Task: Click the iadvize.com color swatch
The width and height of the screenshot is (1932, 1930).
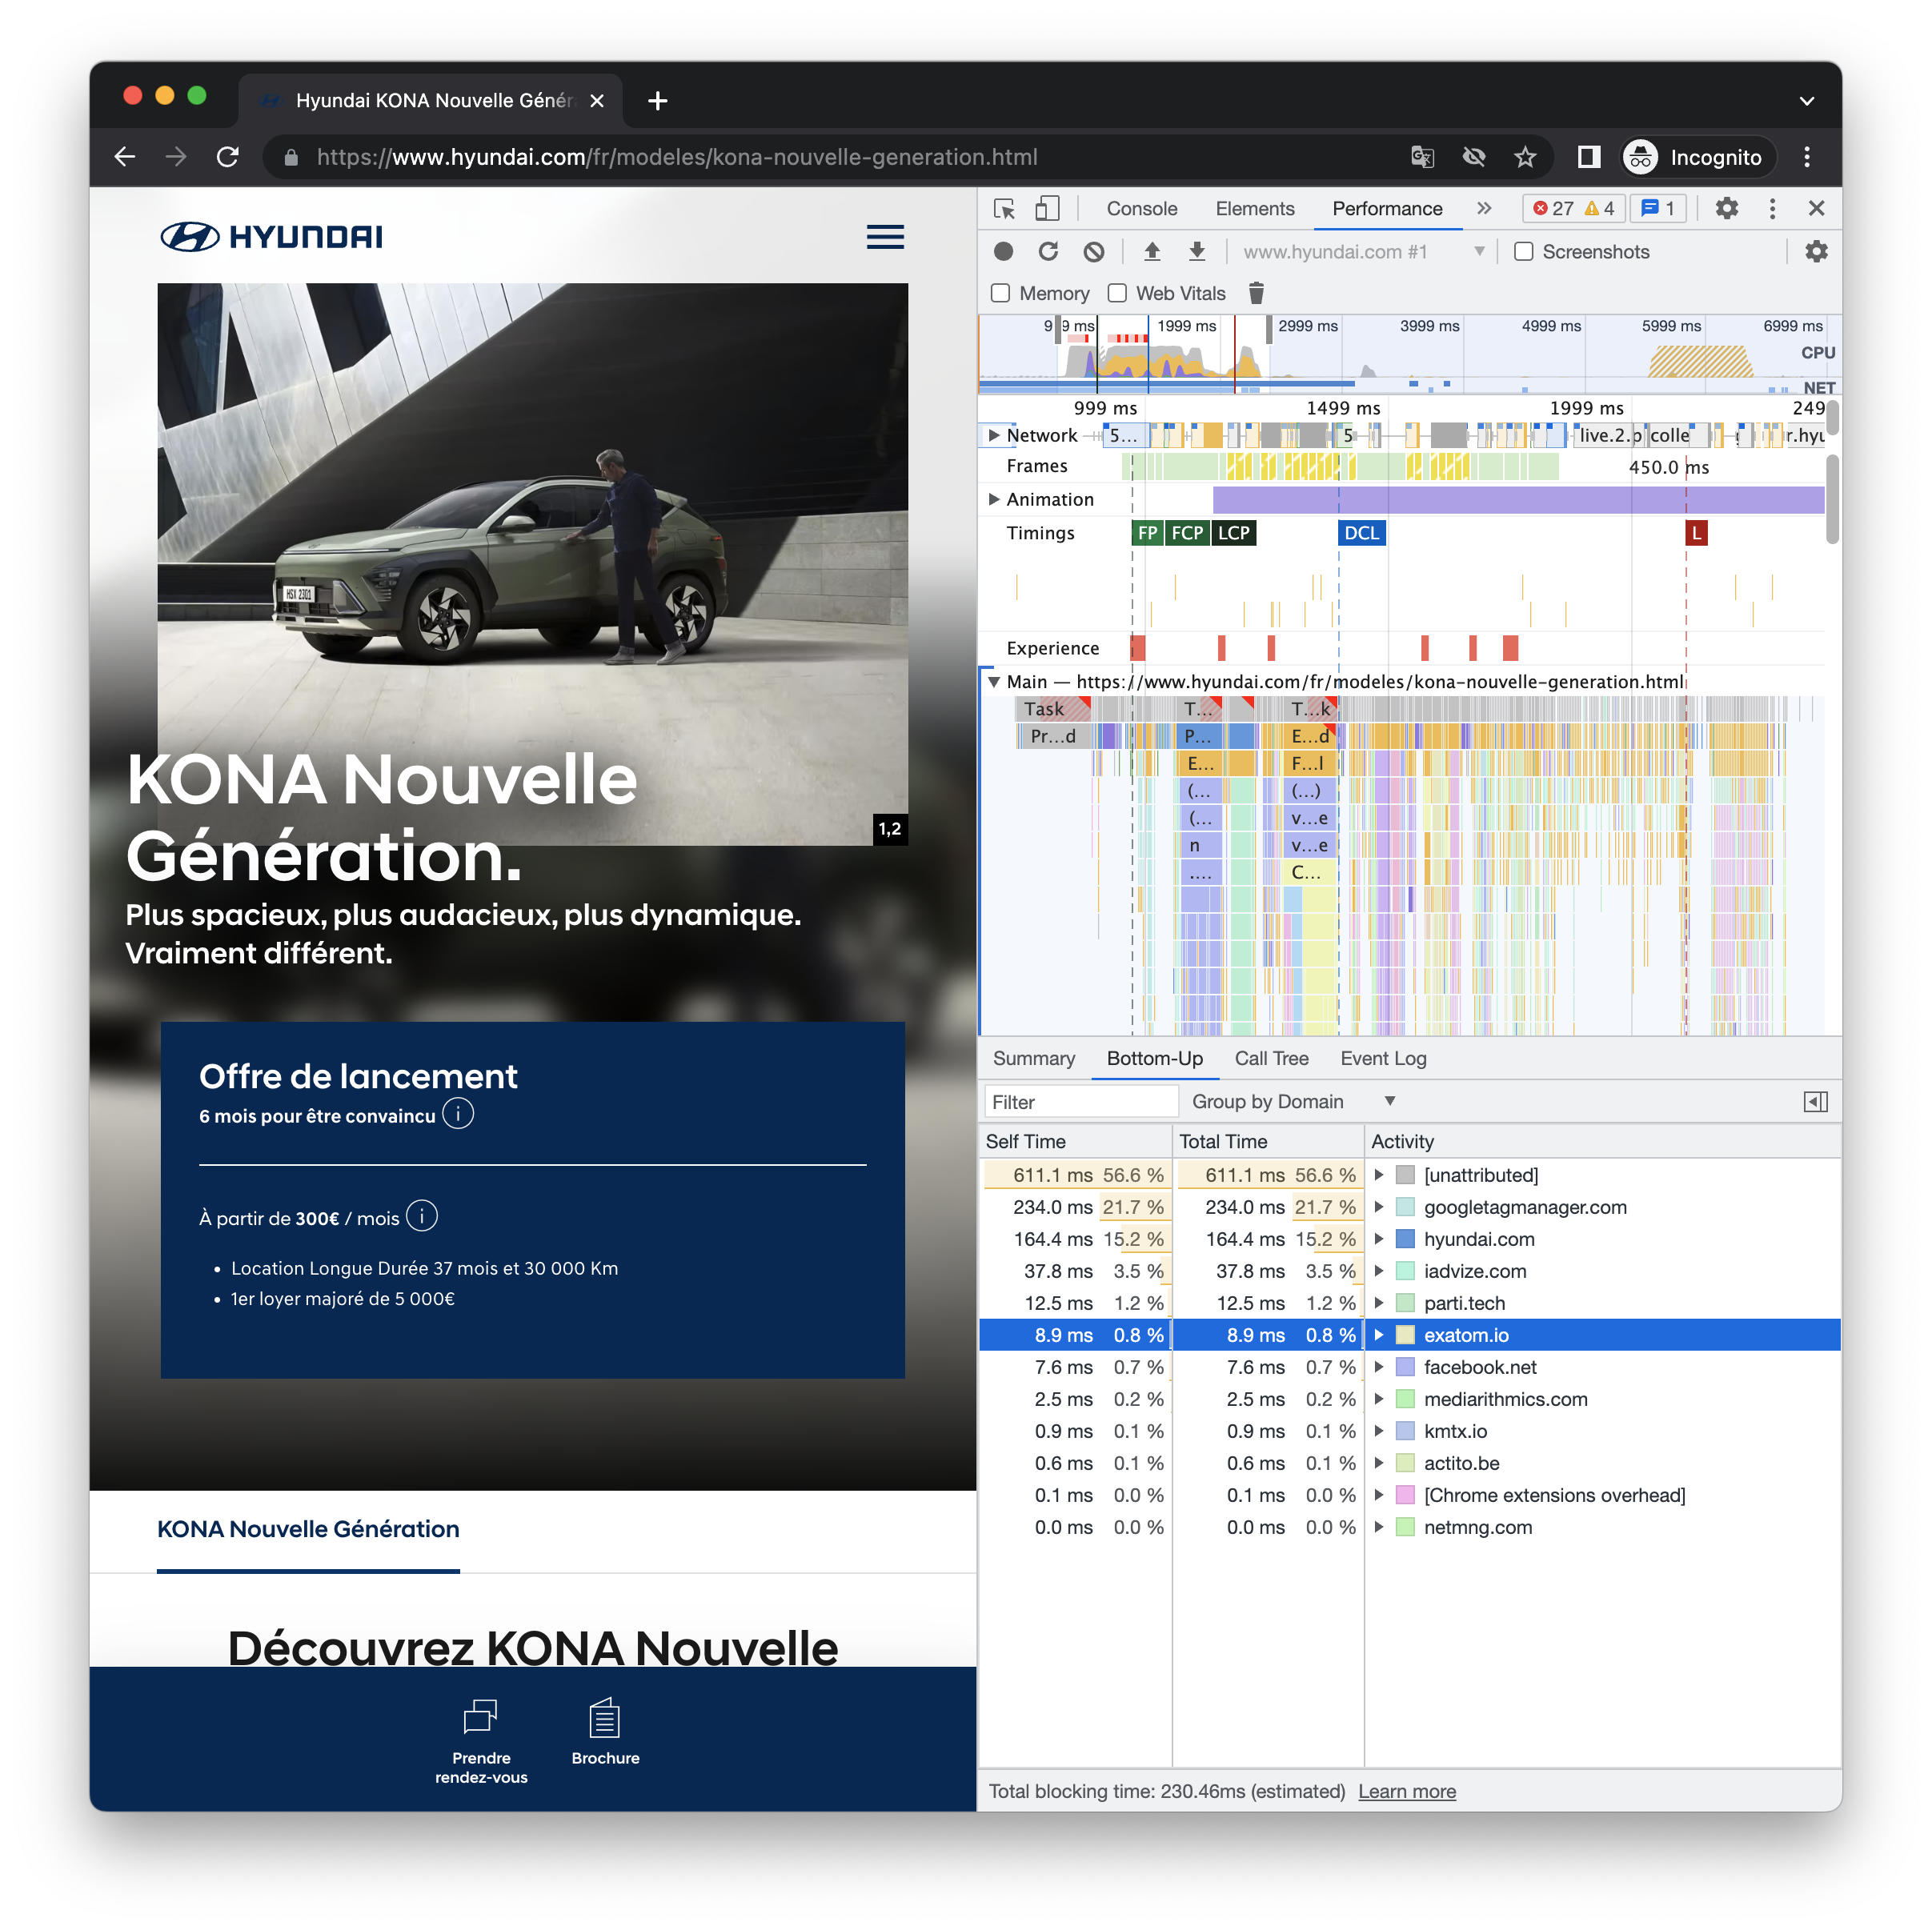Action: (x=1405, y=1271)
